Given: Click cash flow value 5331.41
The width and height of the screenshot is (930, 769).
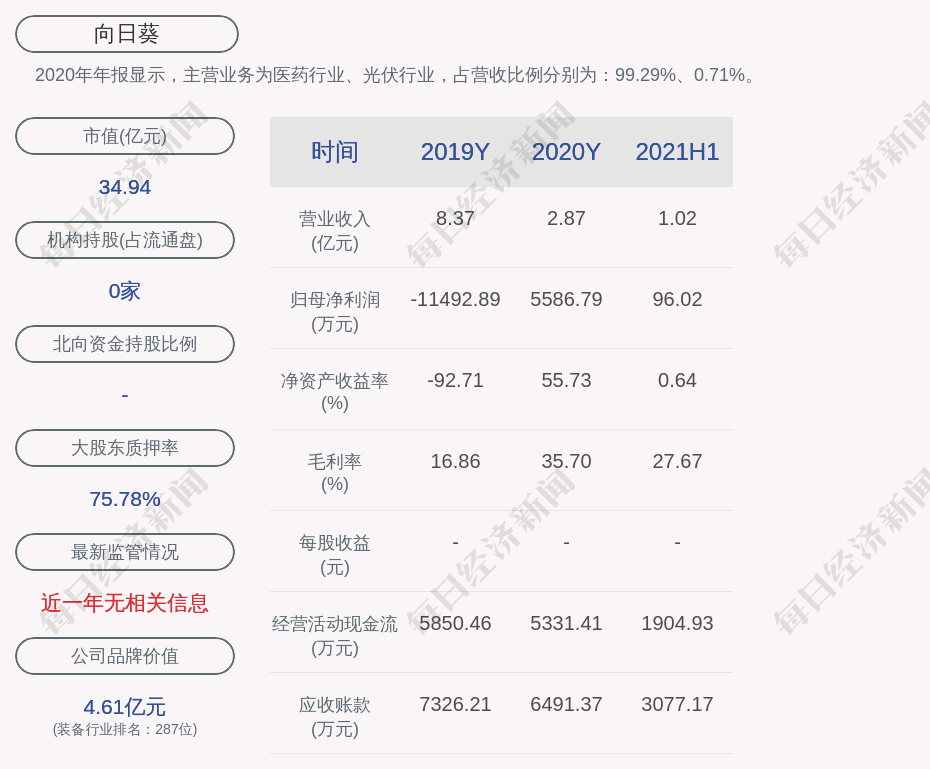Looking at the screenshot, I should [566, 623].
